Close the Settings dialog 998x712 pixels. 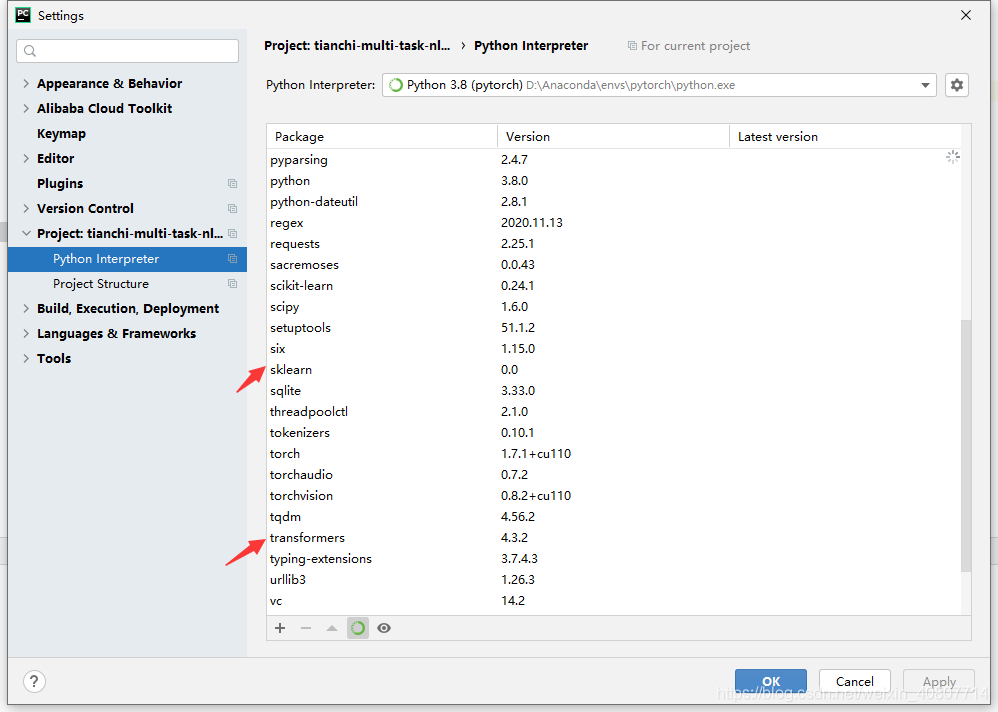[x=966, y=15]
